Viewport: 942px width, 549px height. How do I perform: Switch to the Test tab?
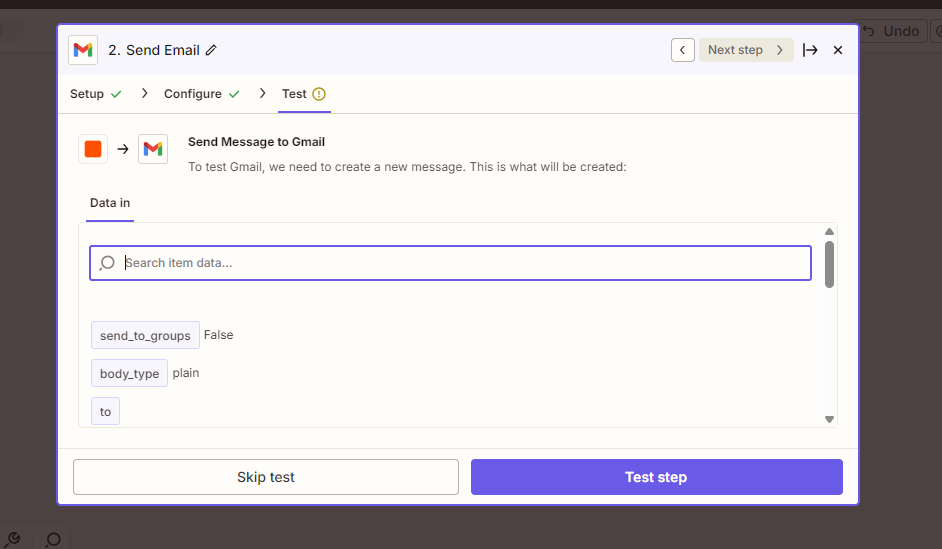click(x=303, y=94)
